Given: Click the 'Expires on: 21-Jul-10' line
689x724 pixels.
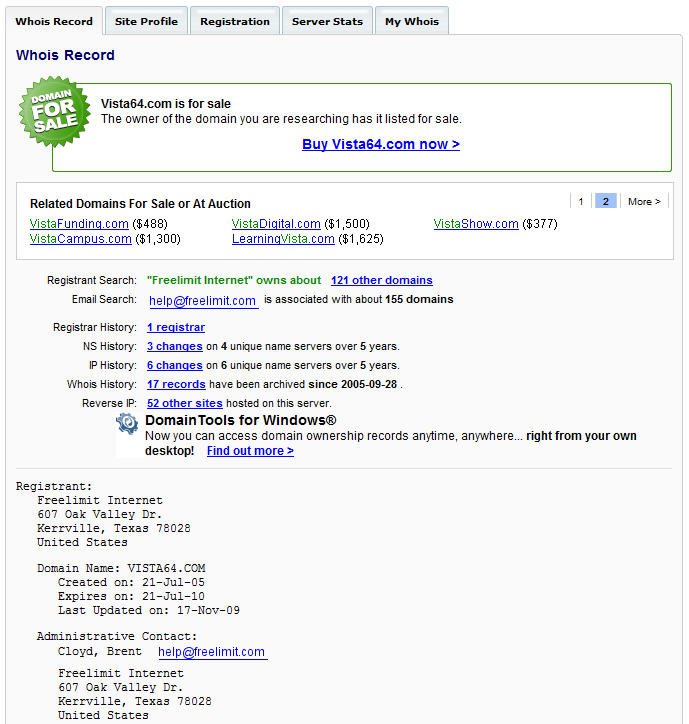Looking at the screenshot, I should coord(131,596).
